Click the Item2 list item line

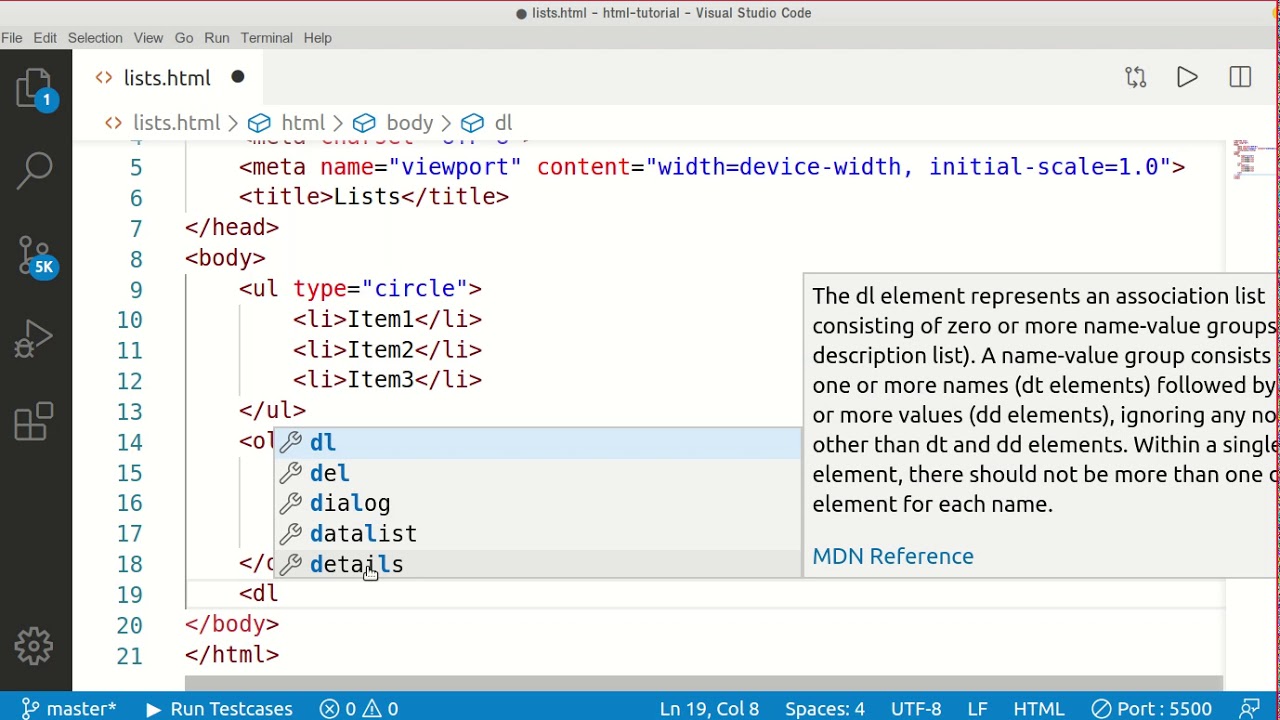point(387,350)
